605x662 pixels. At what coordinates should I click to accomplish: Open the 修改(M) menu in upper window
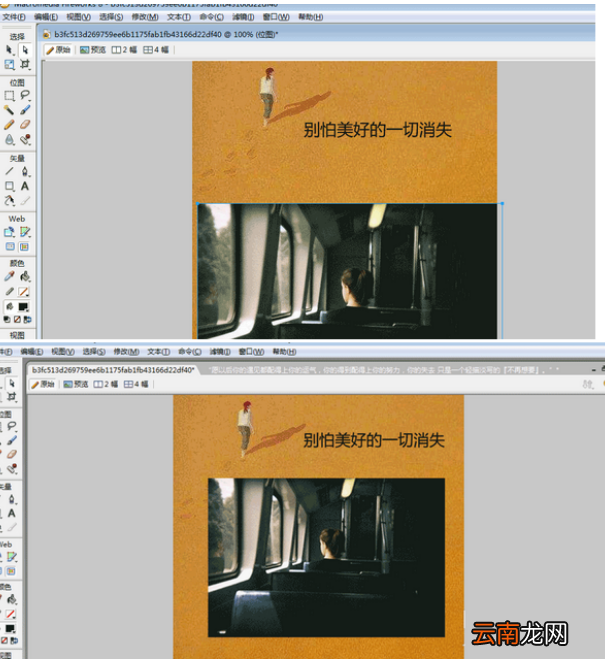[145, 17]
